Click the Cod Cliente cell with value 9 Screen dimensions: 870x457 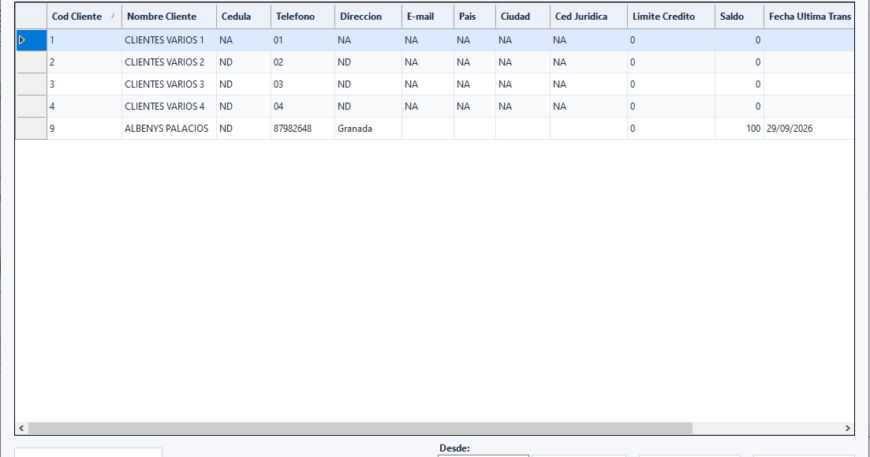point(84,129)
